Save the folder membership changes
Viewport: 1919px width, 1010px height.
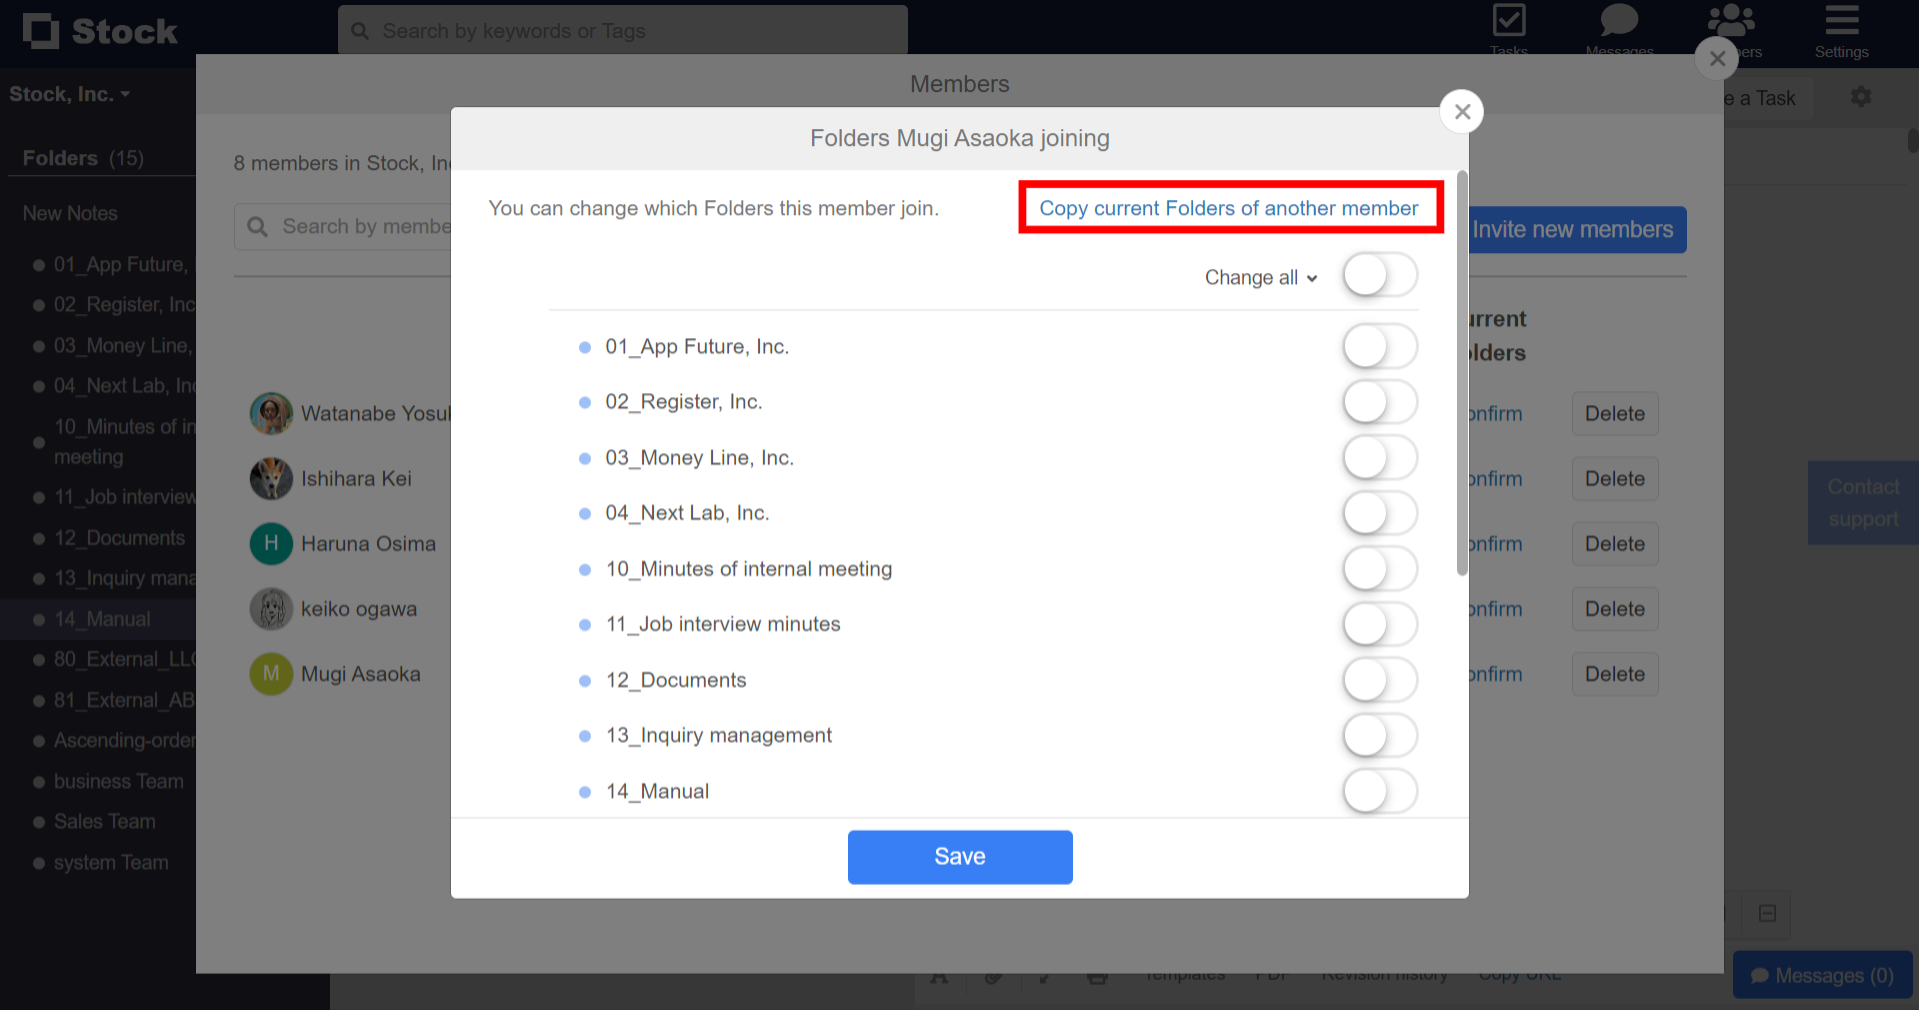point(959,856)
